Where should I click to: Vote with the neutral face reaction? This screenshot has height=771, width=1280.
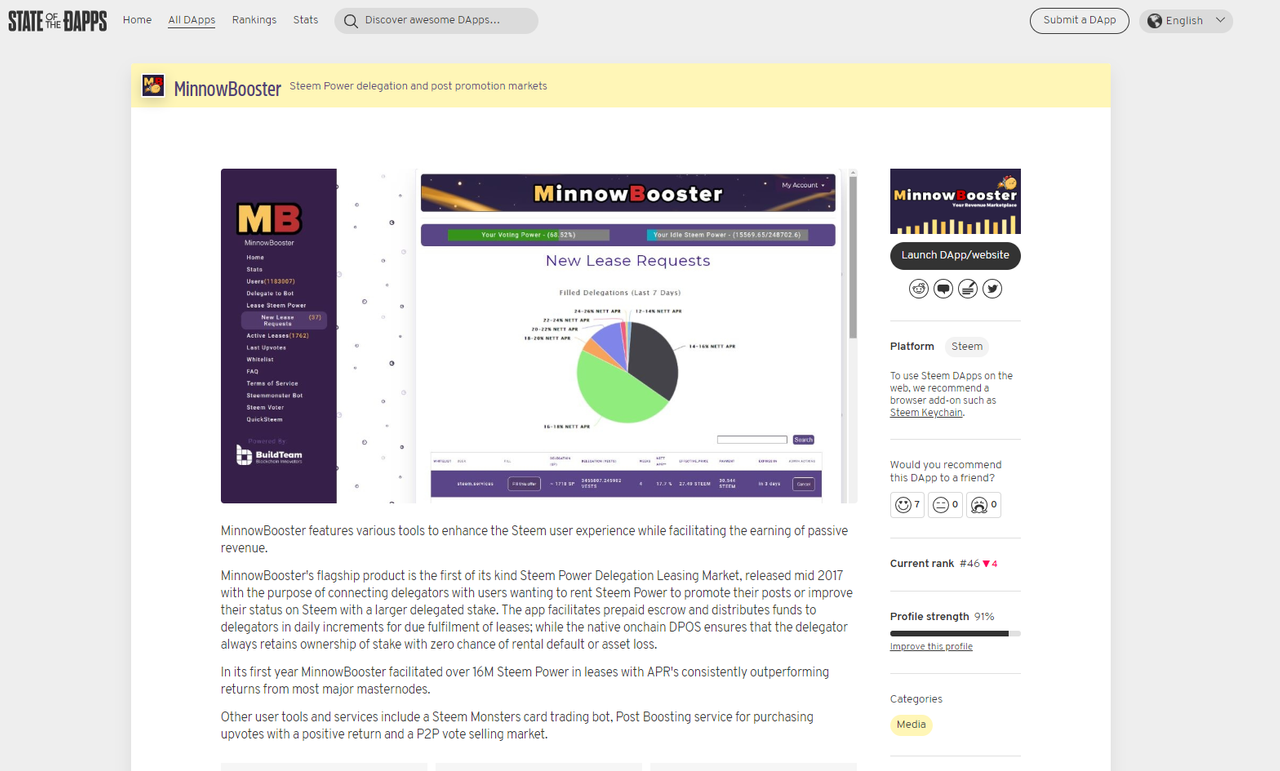coord(945,505)
